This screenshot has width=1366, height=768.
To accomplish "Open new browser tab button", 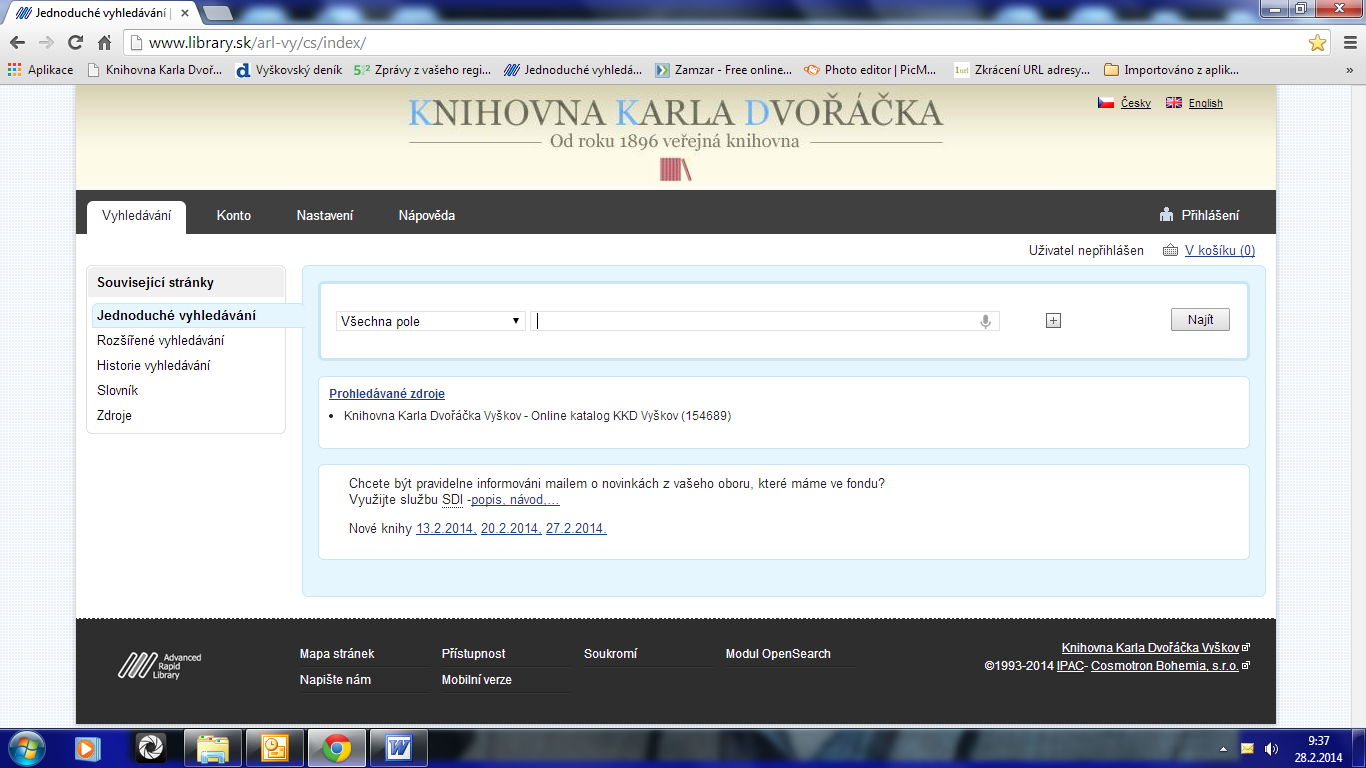I will click(217, 13).
